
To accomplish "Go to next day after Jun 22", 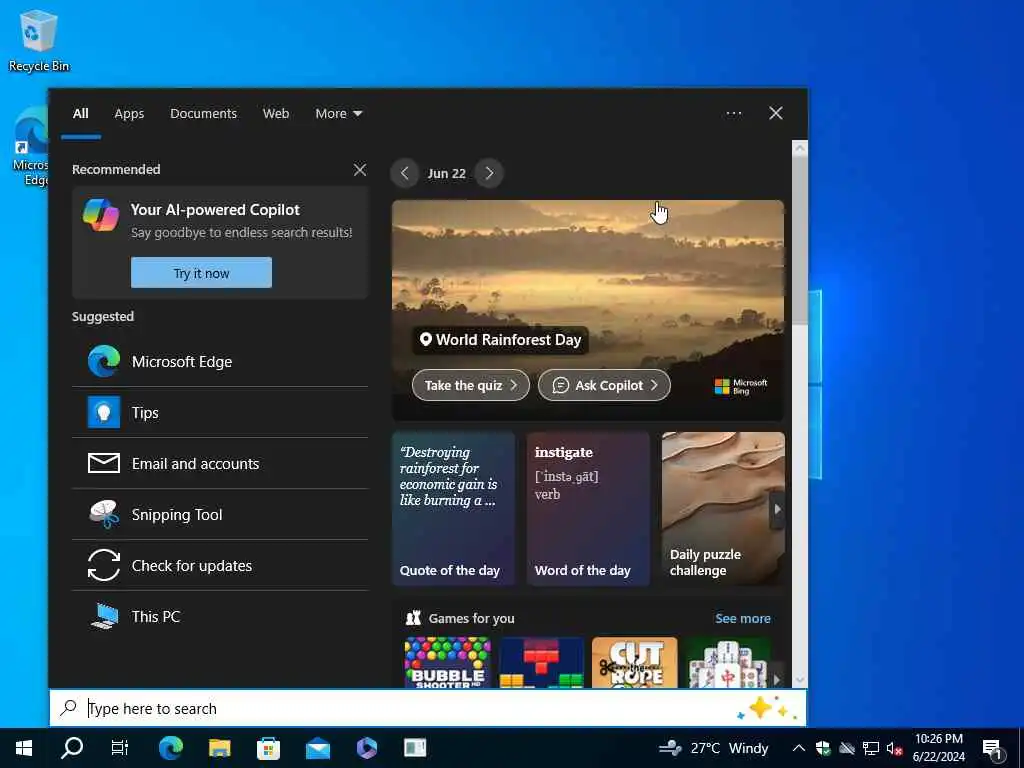I will (x=489, y=173).
